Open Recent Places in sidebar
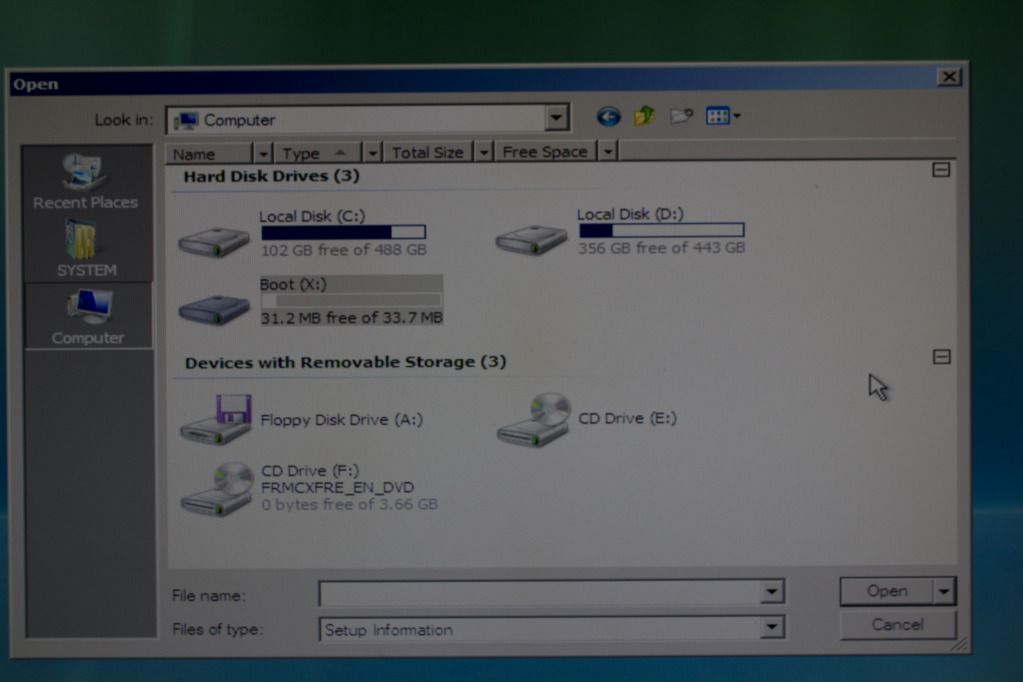Image resolution: width=1023 pixels, height=682 pixels. 85,182
